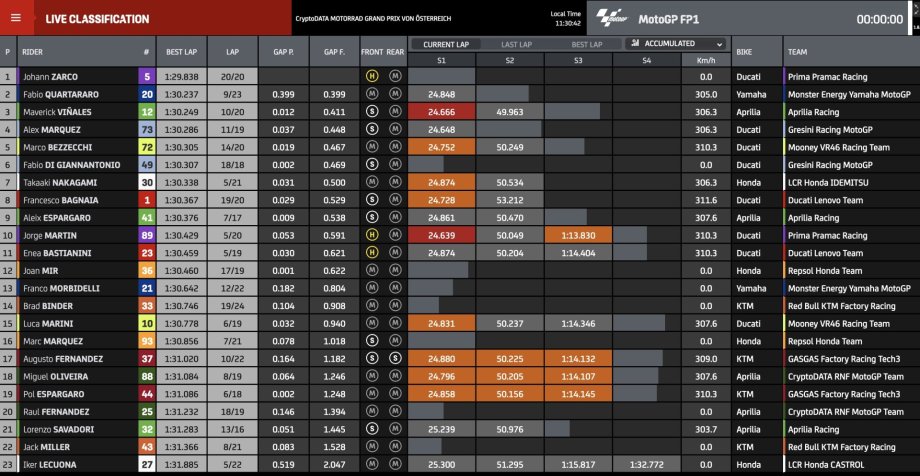The image size is (920, 476).
Task: Select rider Marc MARQUEZ
Action: pyautogui.click(x=53, y=341)
